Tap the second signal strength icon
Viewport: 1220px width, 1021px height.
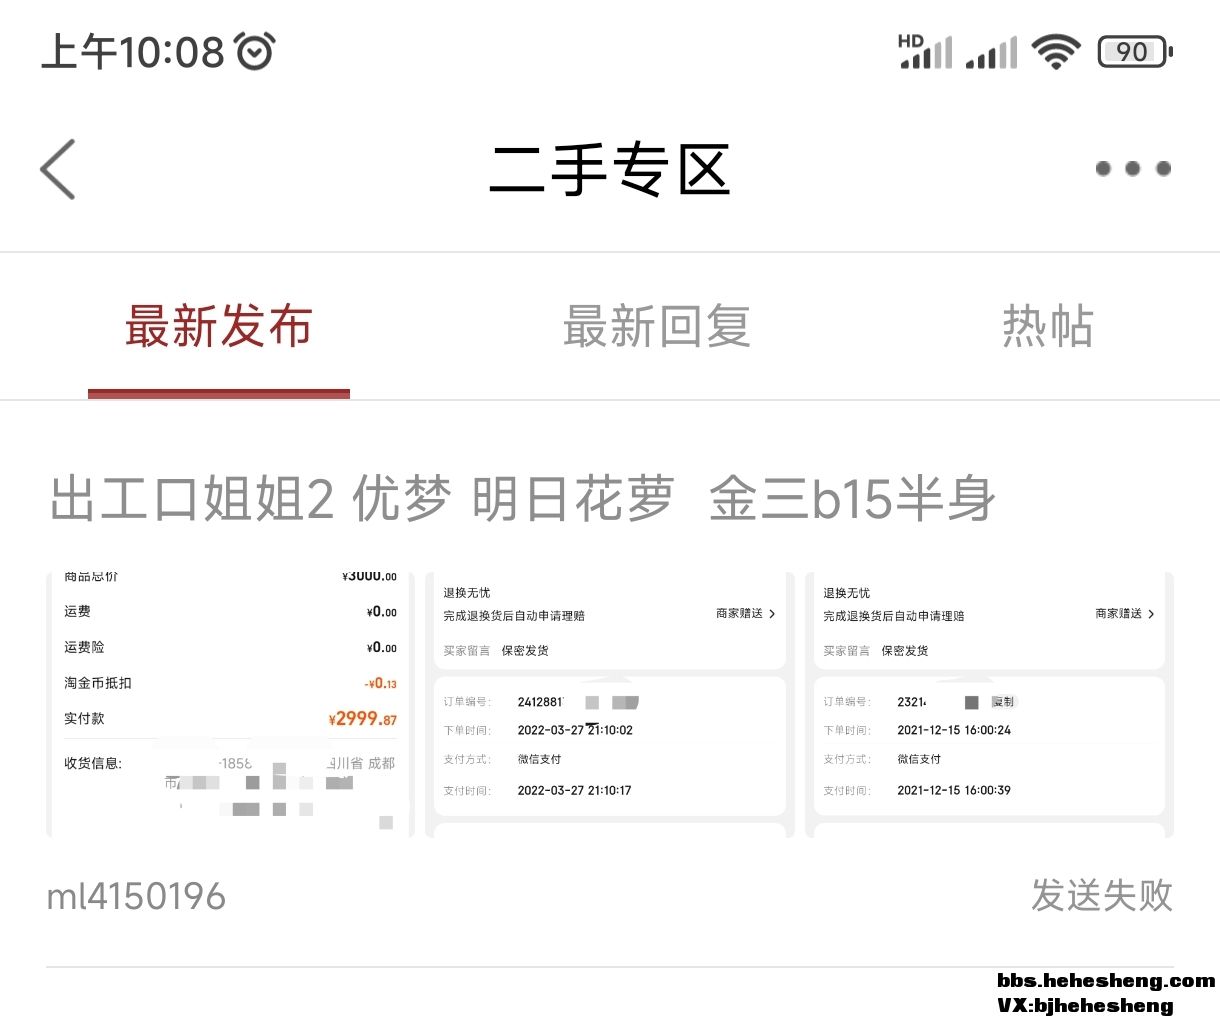tap(991, 52)
